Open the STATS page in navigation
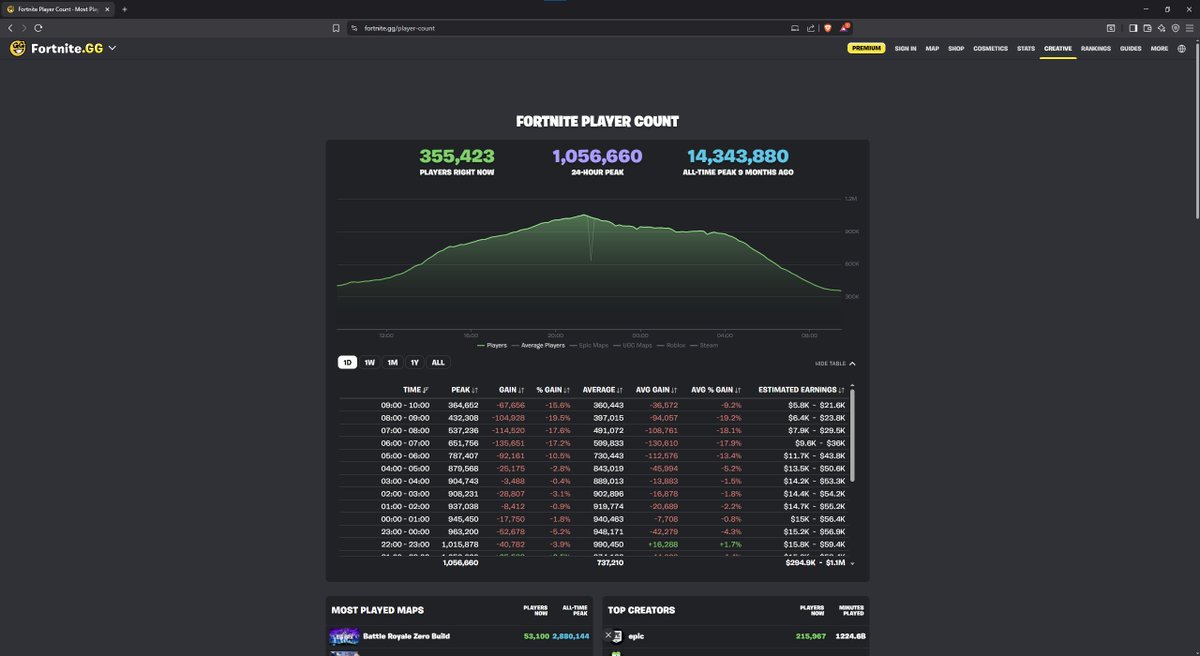The image size is (1200, 656). 1026,48
